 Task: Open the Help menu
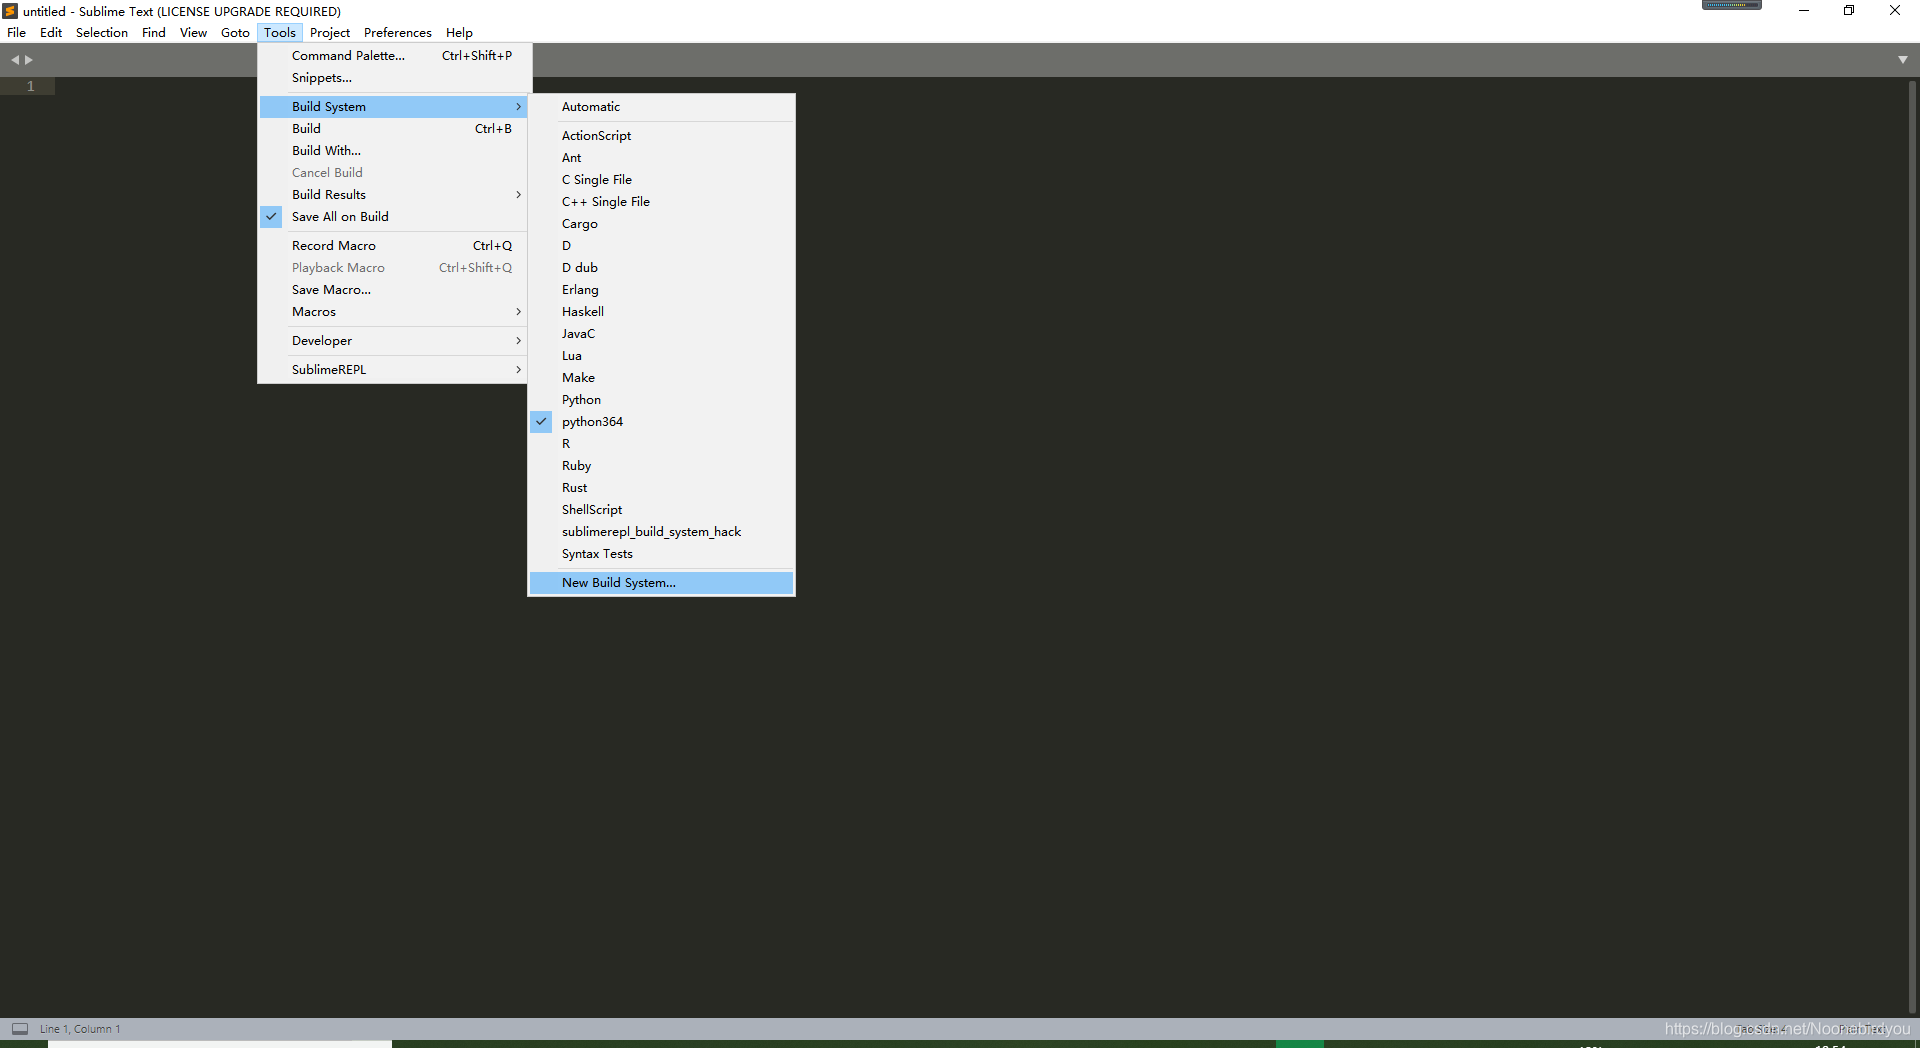pos(459,33)
